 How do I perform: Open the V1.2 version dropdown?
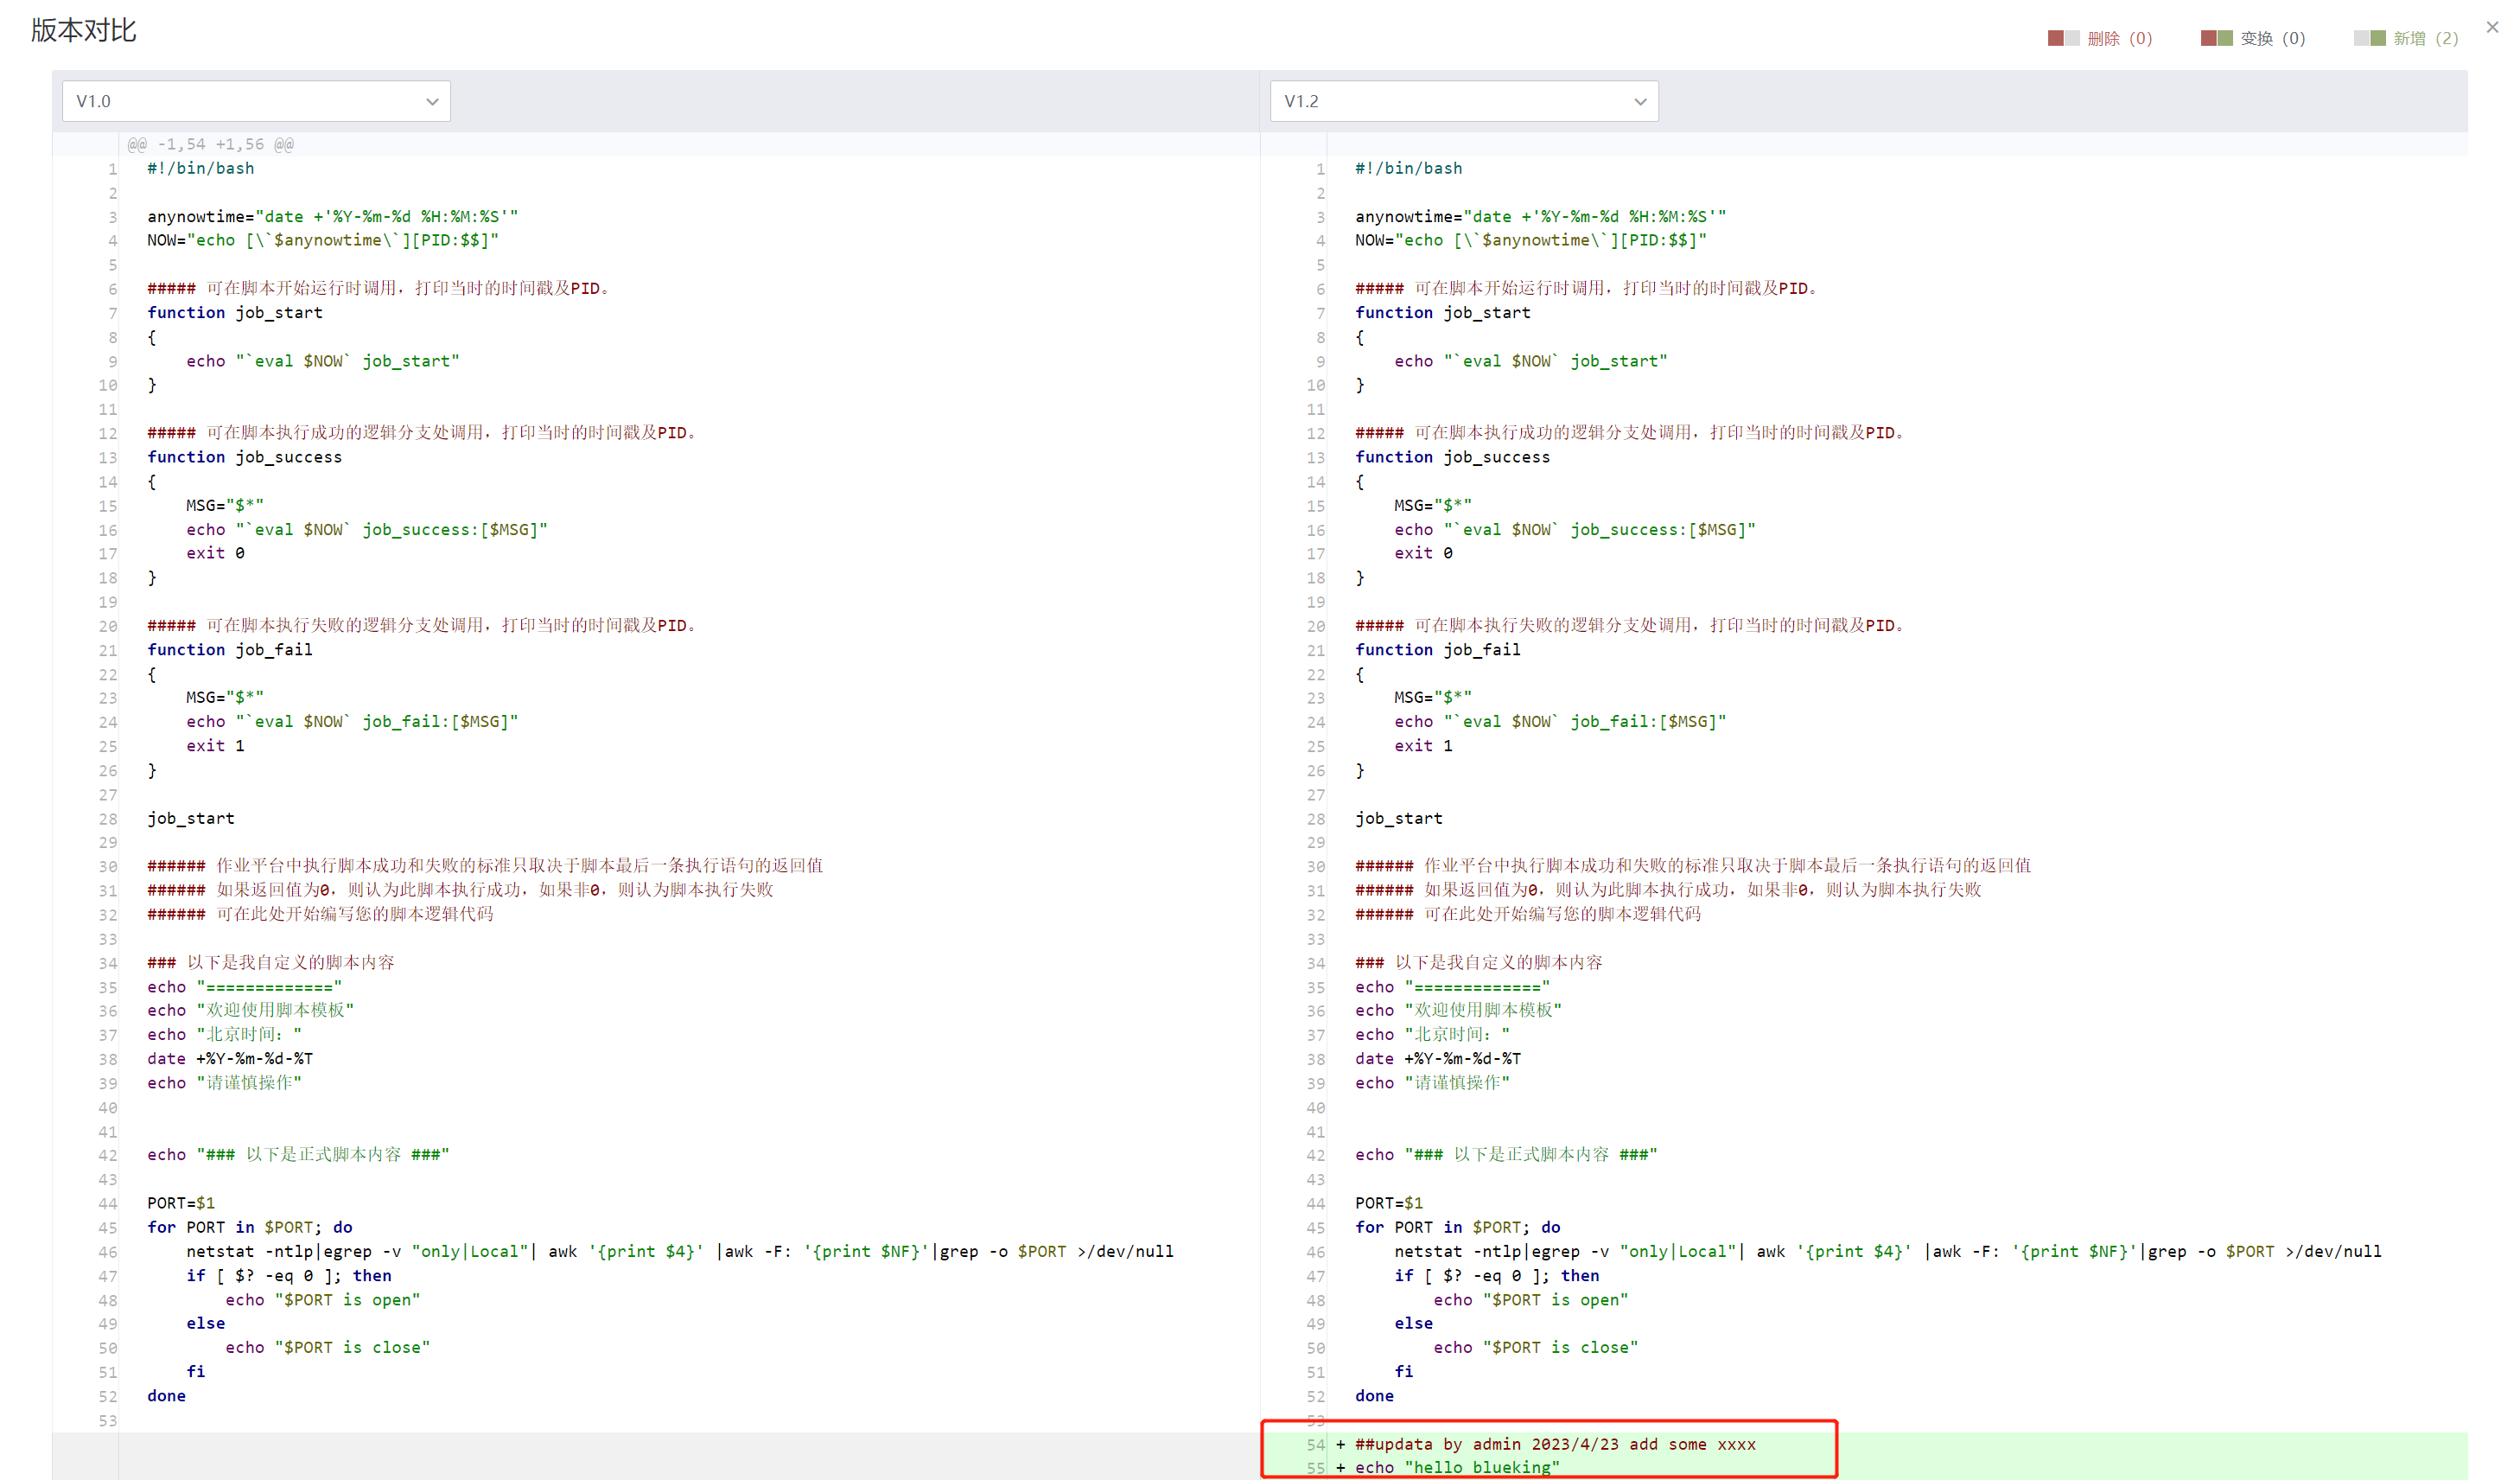(1464, 101)
